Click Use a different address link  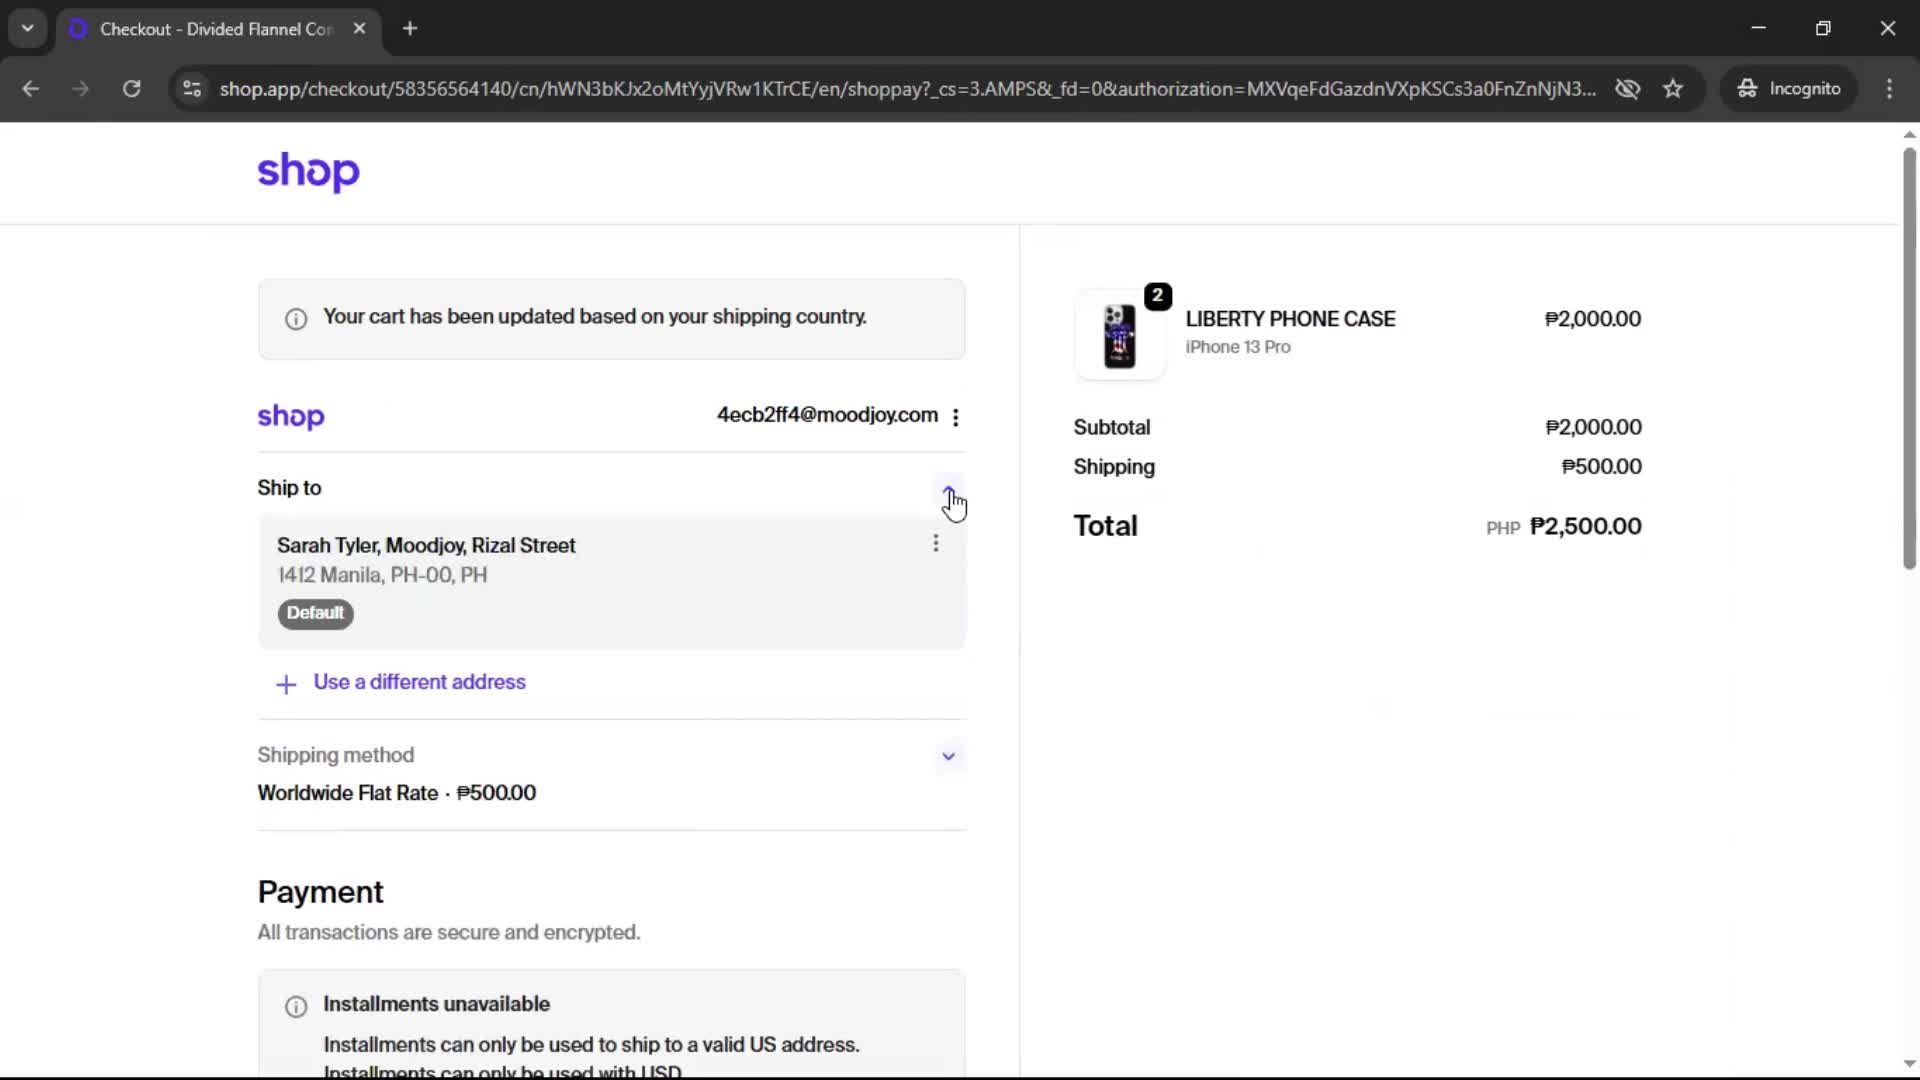[x=419, y=682]
